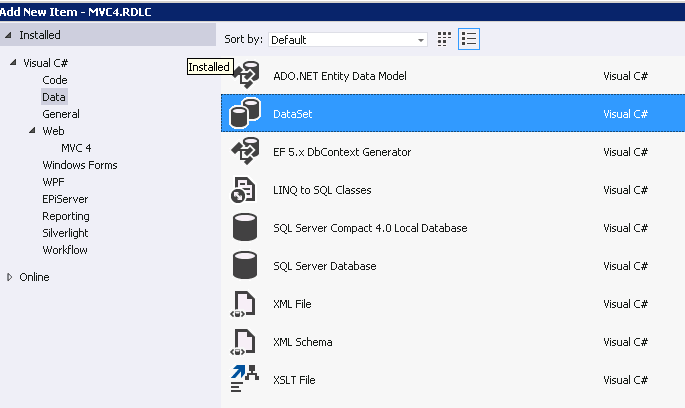Collapse the Visual C# tree node
The width and height of the screenshot is (685, 408).
pos(14,62)
